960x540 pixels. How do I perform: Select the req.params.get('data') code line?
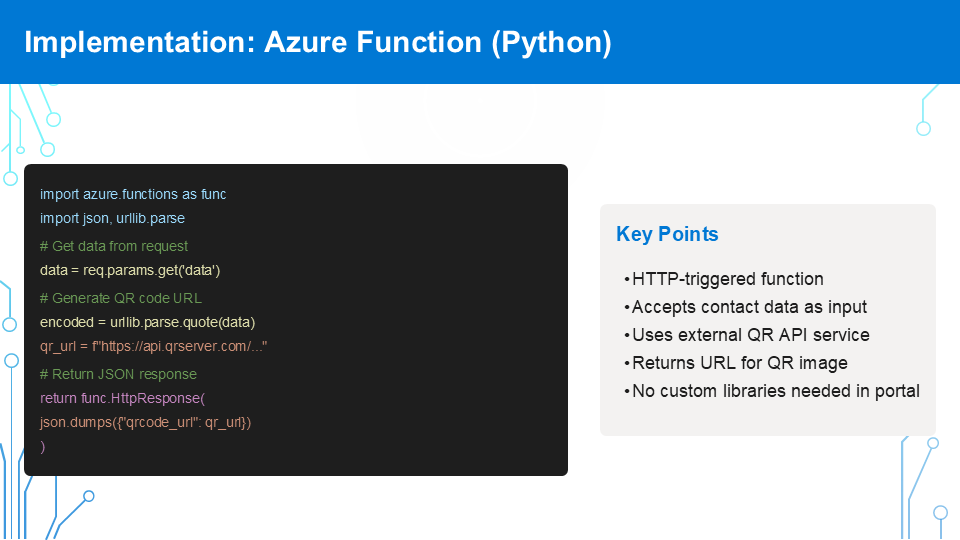(x=130, y=270)
